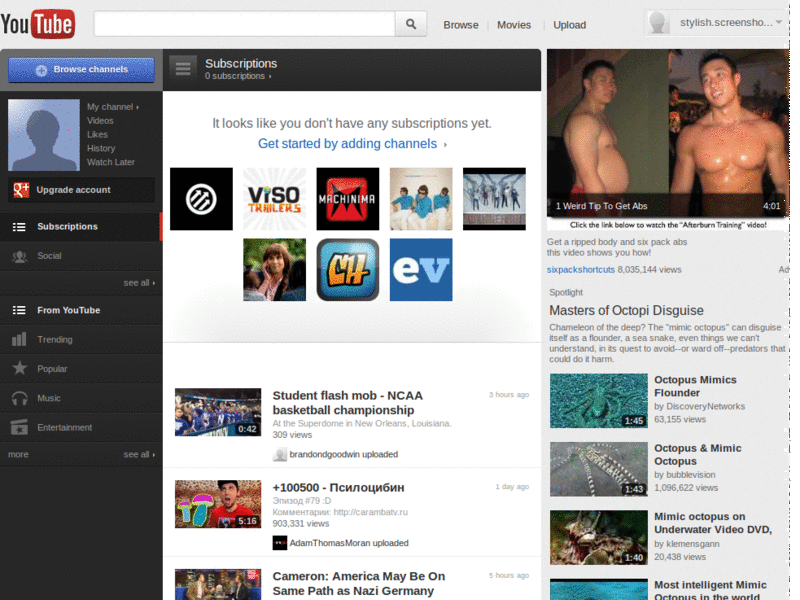Open Octopus & Mimic Octopus thumbnail

(598, 469)
